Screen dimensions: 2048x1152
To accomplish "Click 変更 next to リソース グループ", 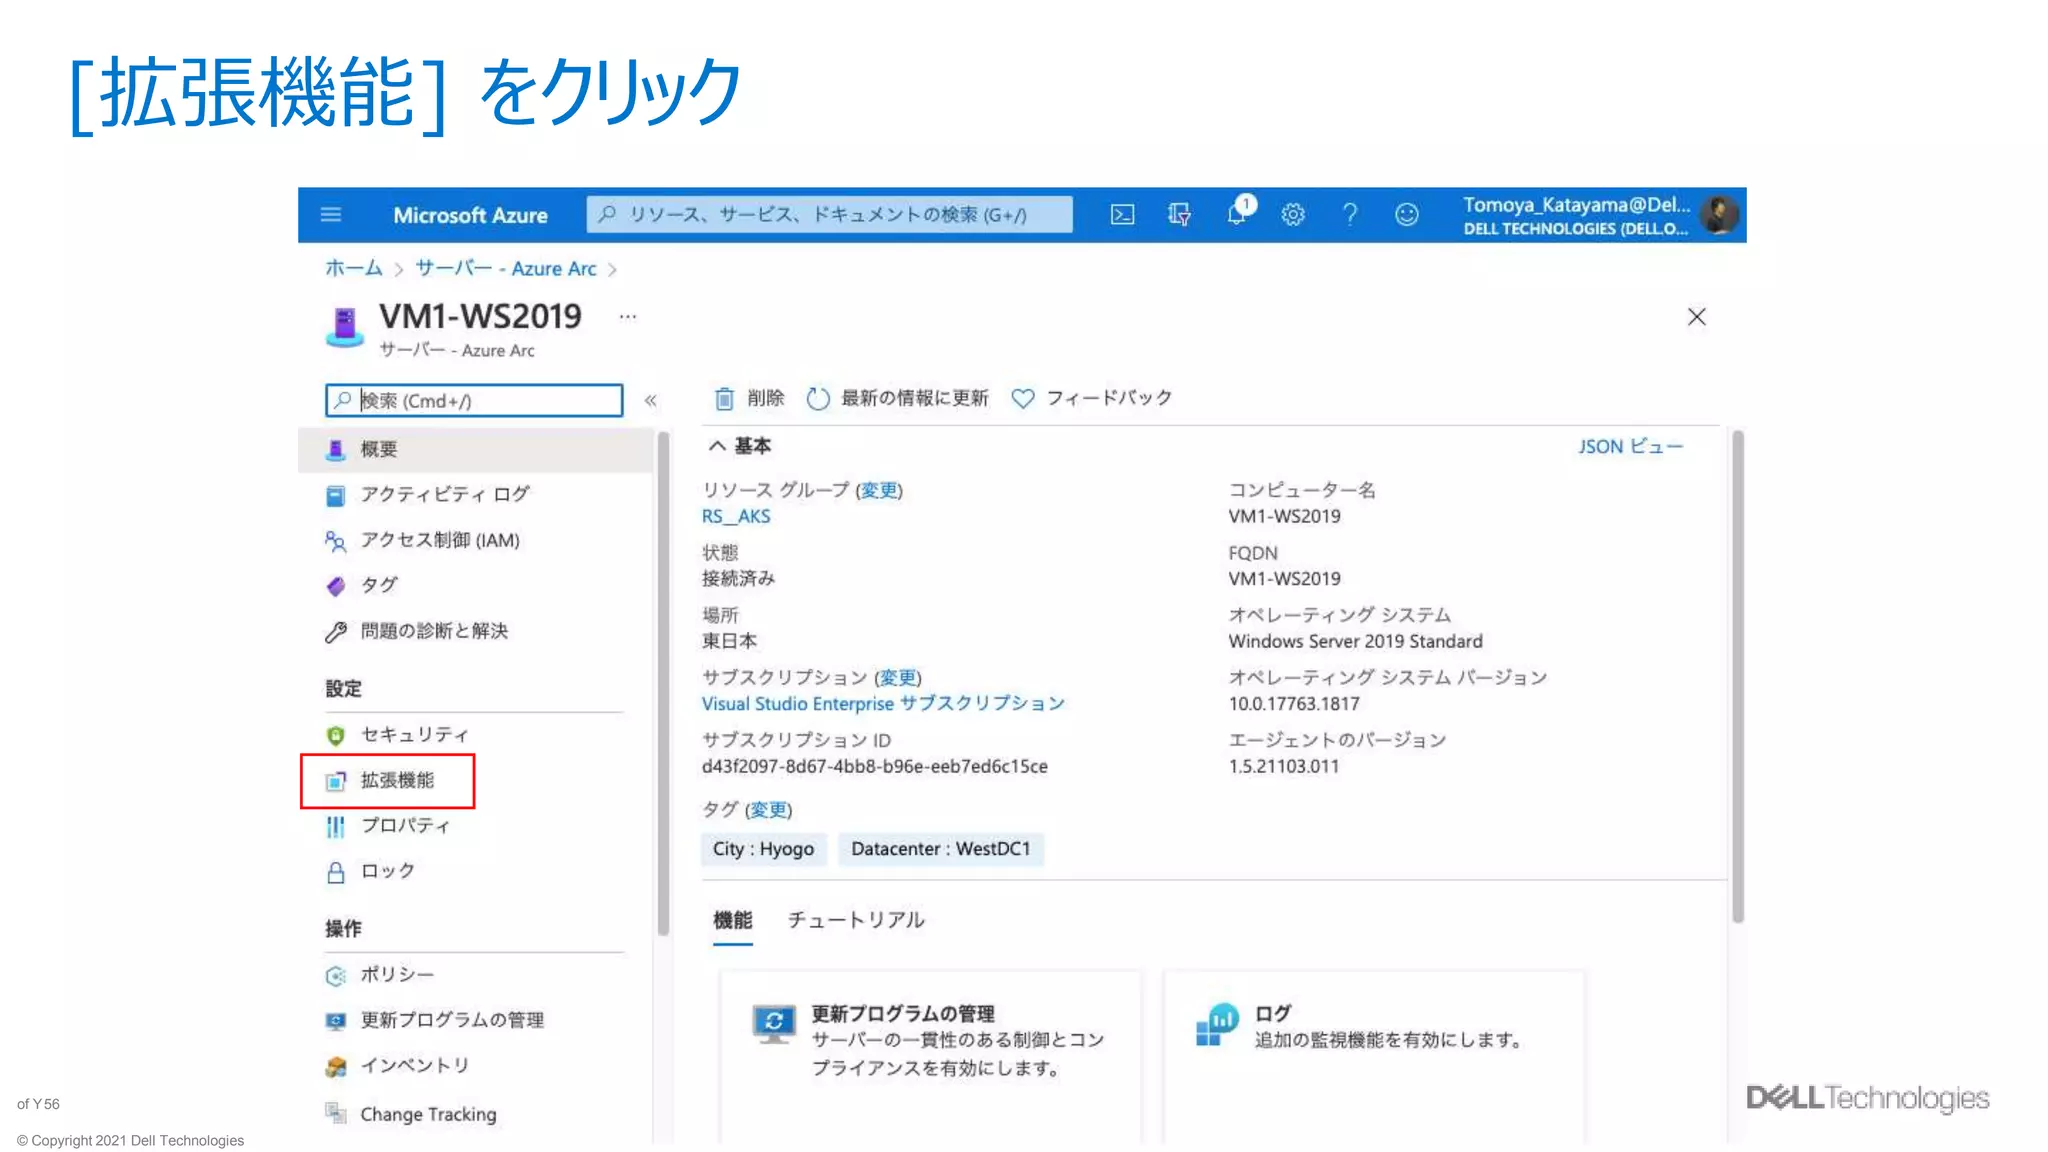I will click(879, 490).
